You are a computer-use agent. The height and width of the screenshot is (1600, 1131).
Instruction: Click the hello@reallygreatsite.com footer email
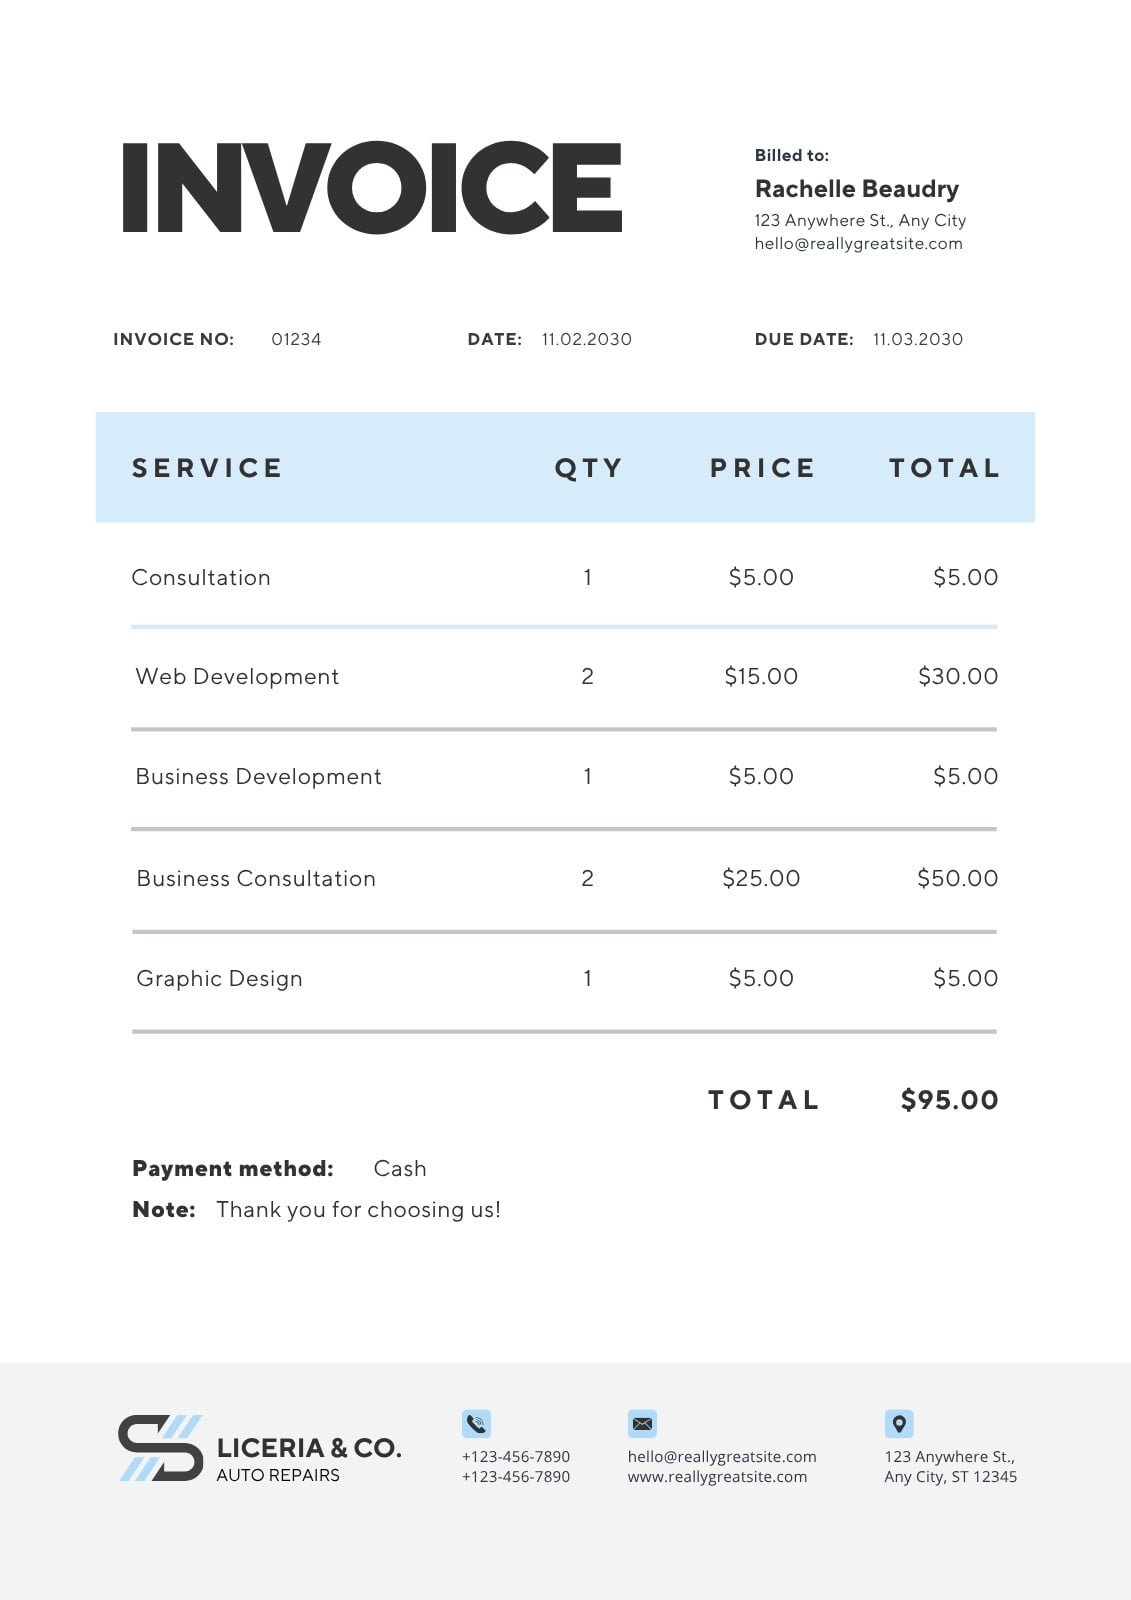tap(722, 1457)
